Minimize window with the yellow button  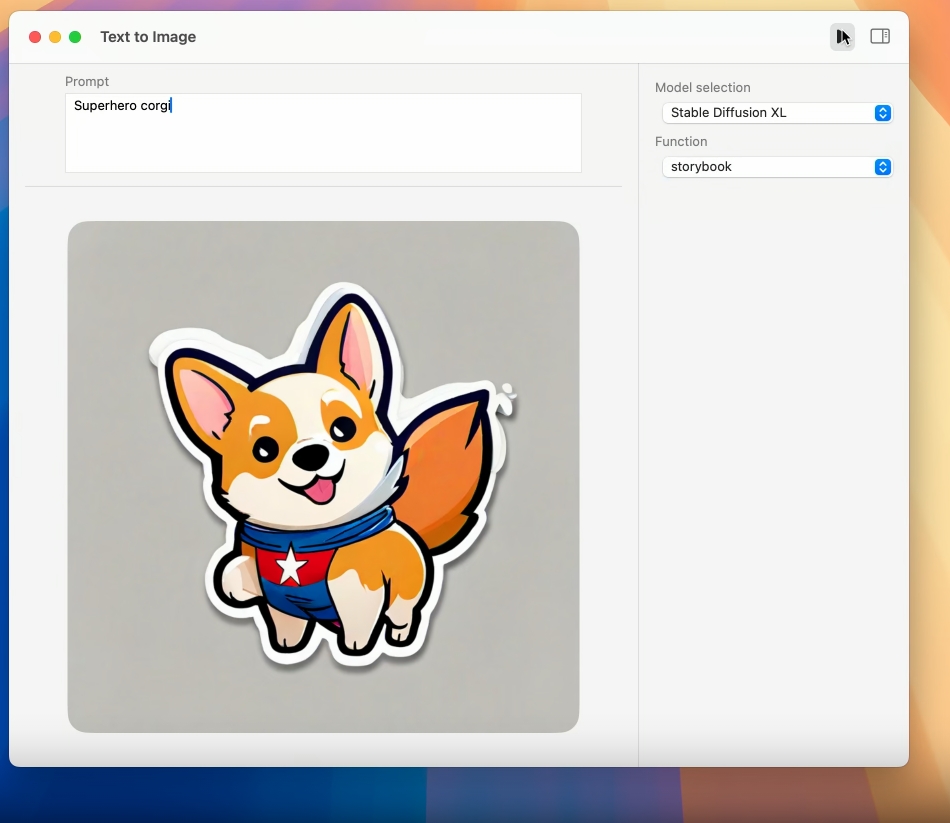click(x=55, y=37)
